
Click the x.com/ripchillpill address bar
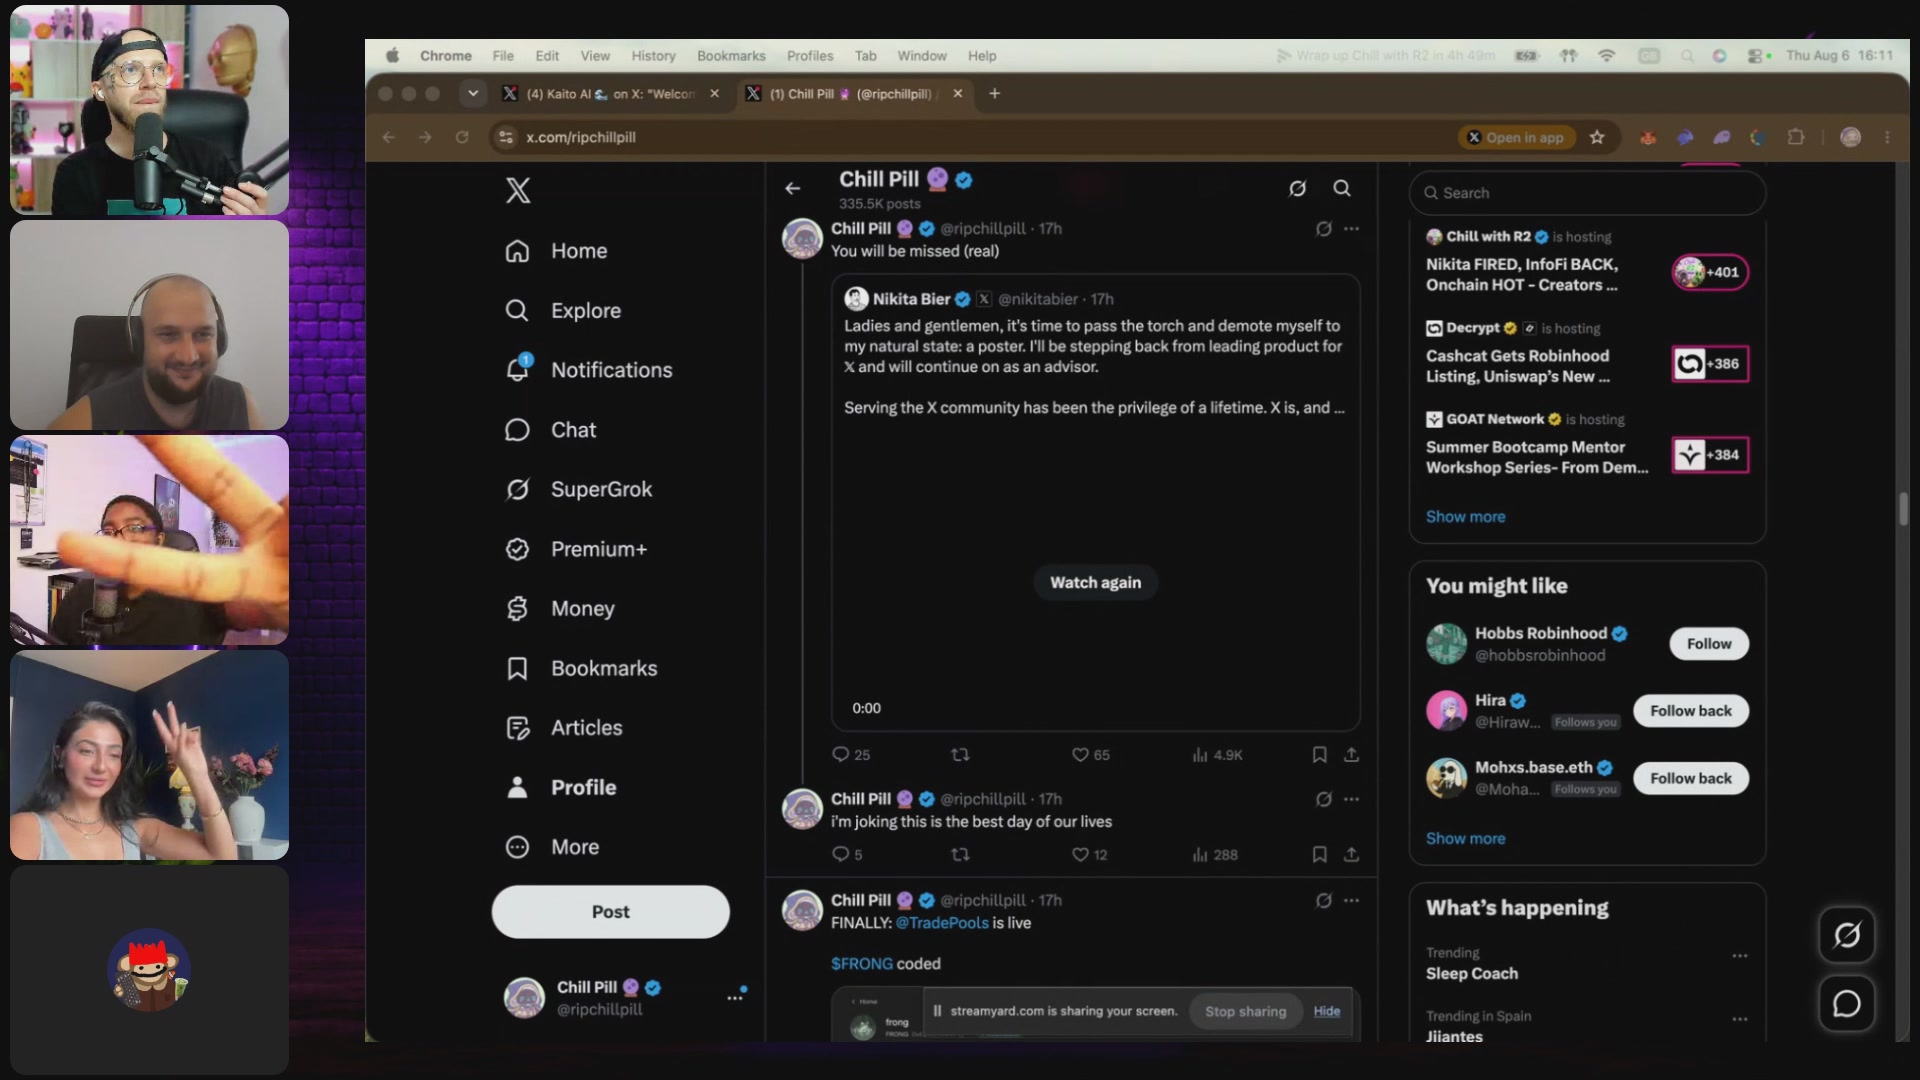970,137
